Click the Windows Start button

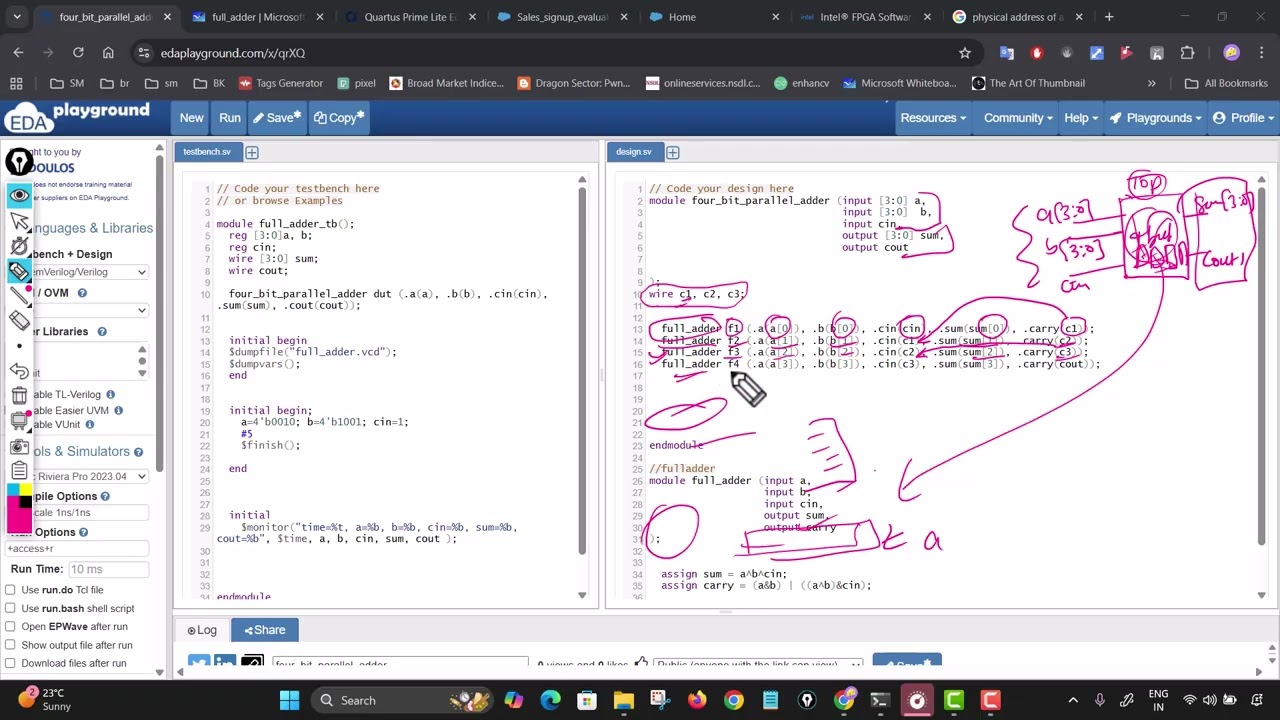[x=289, y=700]
